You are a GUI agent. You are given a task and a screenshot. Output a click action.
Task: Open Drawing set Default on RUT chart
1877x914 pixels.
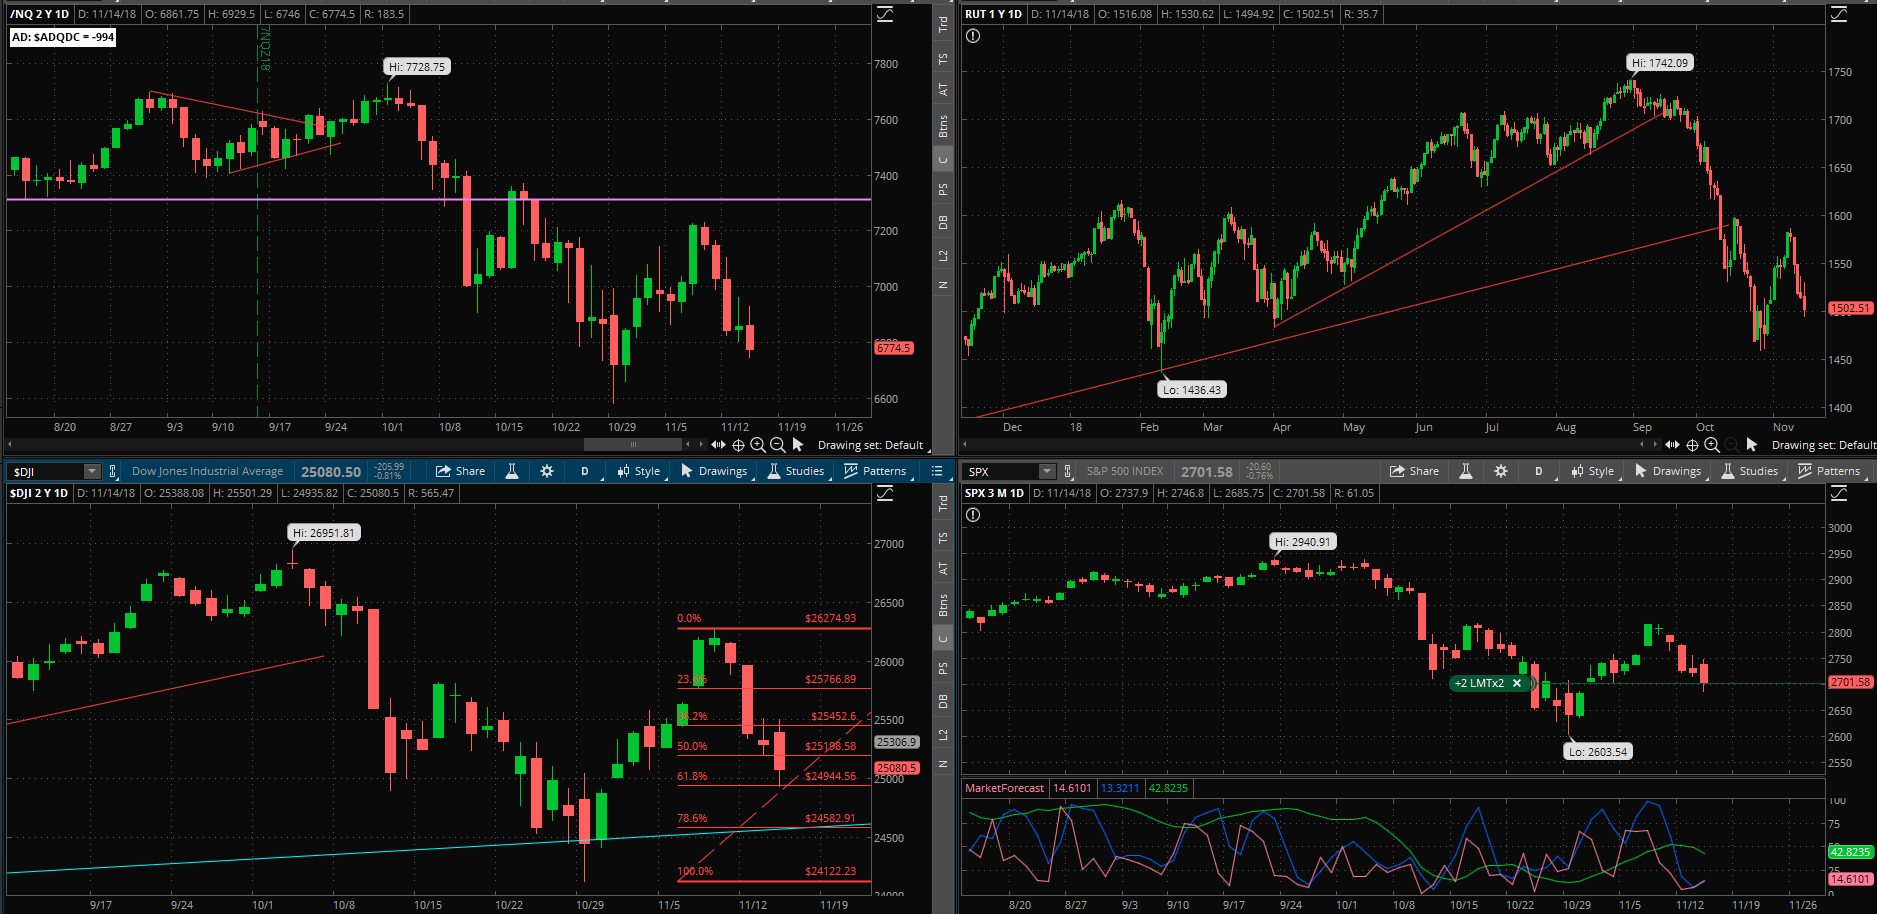click(1824, 445)
